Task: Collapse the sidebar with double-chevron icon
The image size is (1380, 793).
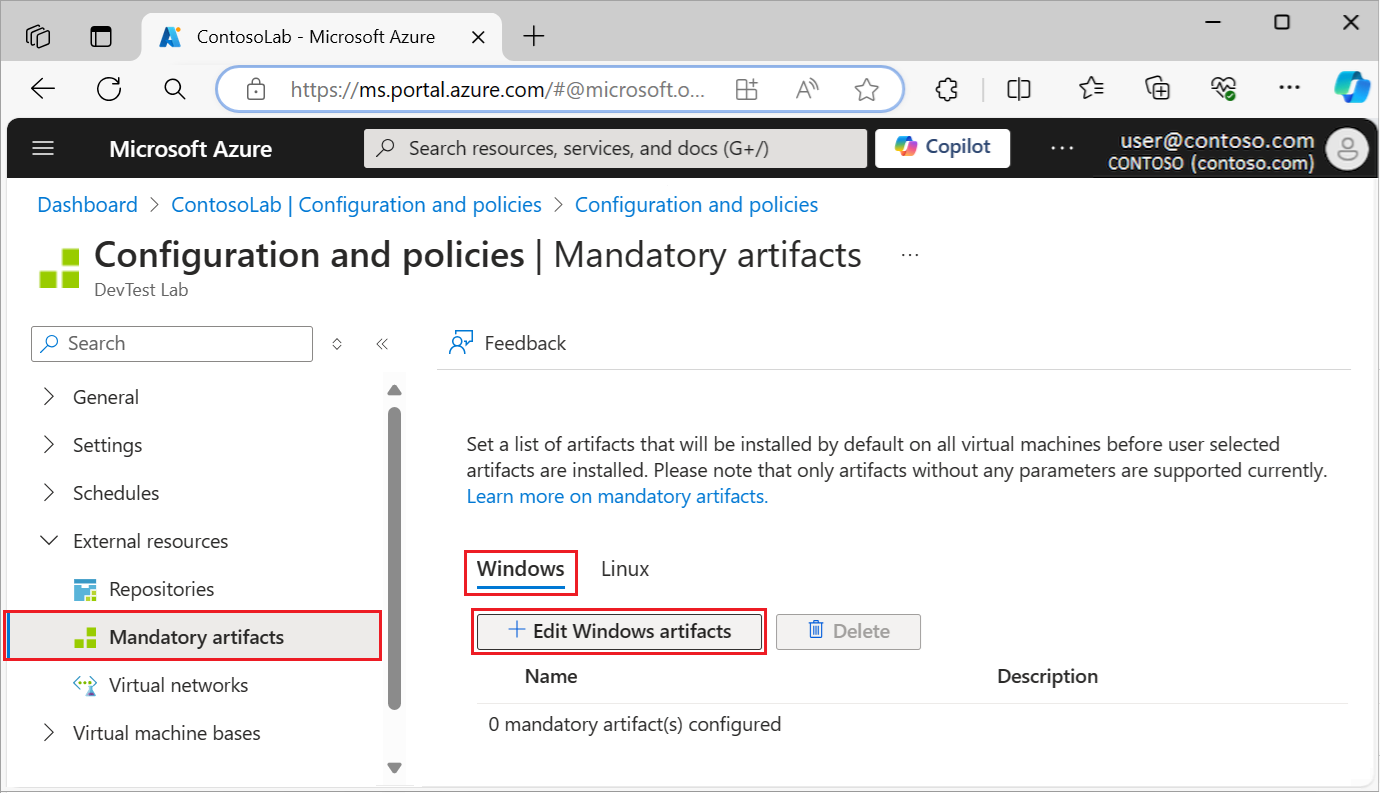Action: pyautogui.click(x=382, y=344)
